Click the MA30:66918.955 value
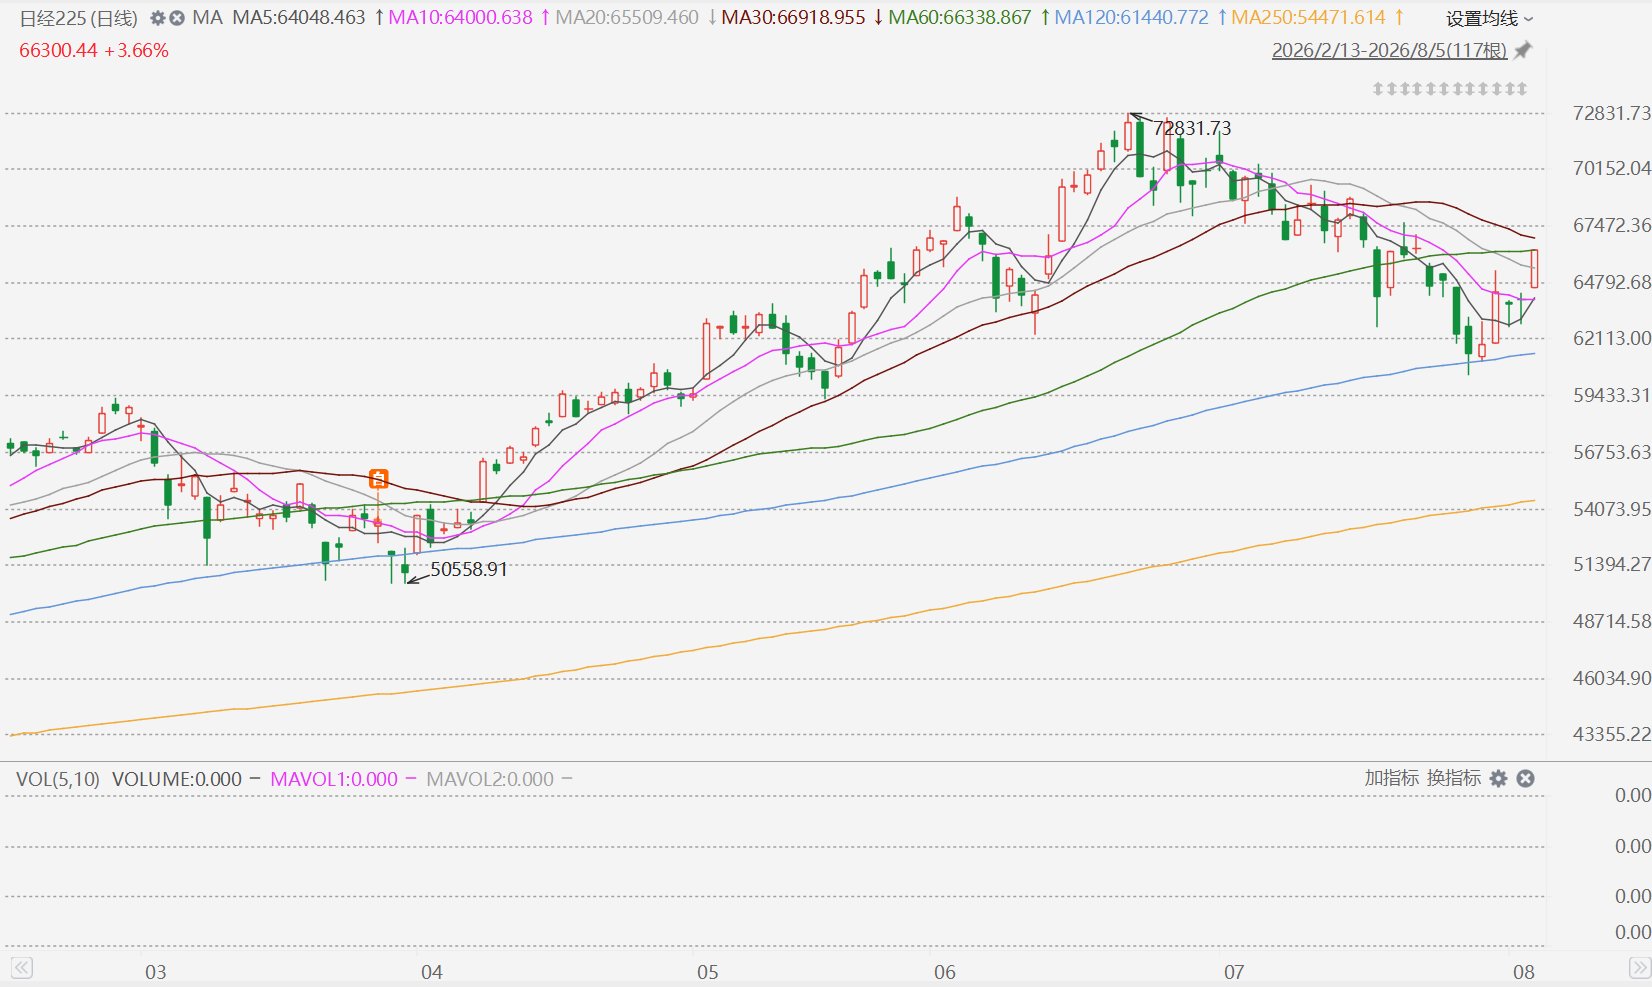The width and height of the screenshot is (1652, 987). (793, 18)
